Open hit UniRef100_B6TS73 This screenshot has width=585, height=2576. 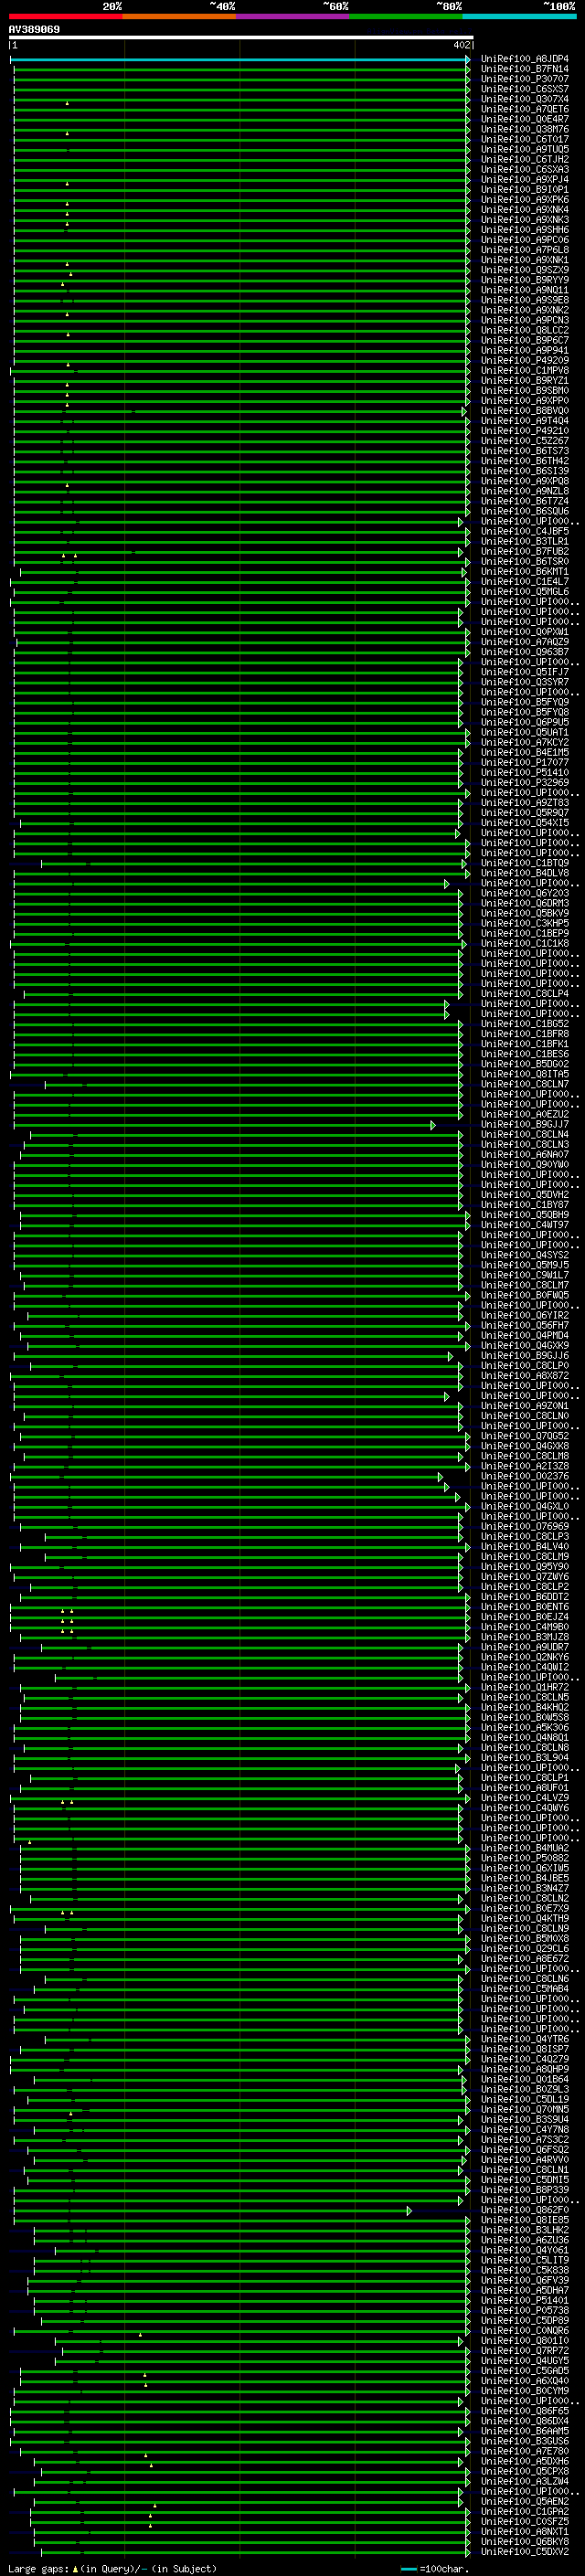point(524,451)
